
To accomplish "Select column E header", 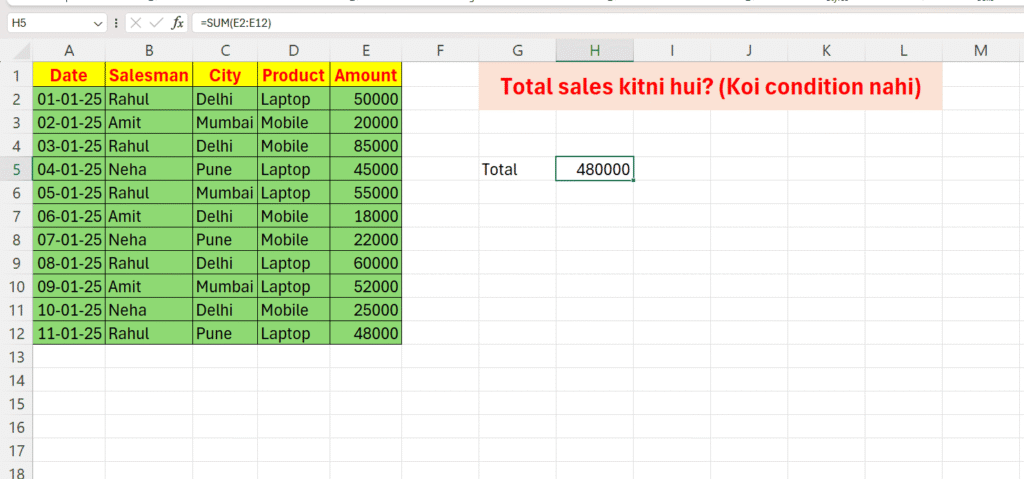I will click(366, 51).
